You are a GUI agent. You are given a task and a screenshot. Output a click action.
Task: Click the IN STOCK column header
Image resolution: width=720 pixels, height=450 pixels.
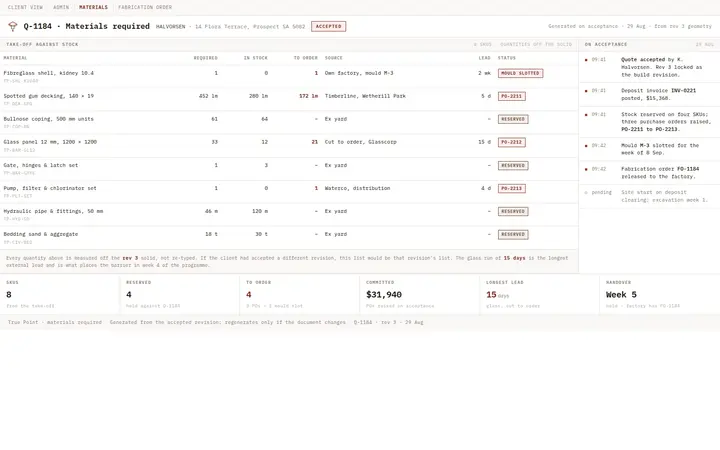pyautogui.click(x=255, y=58)
